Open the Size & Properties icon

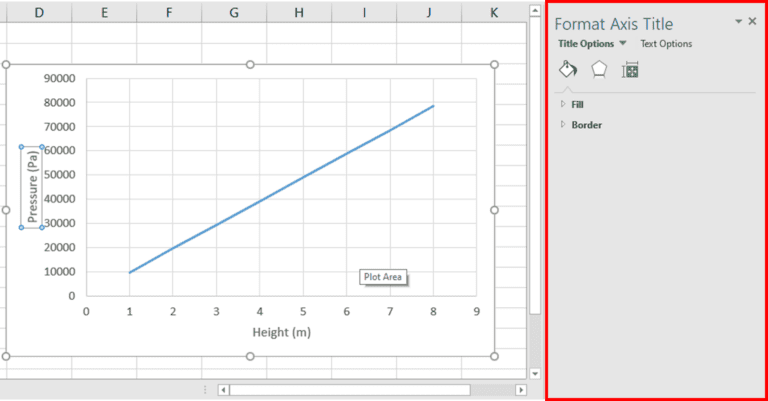(630, 70)
